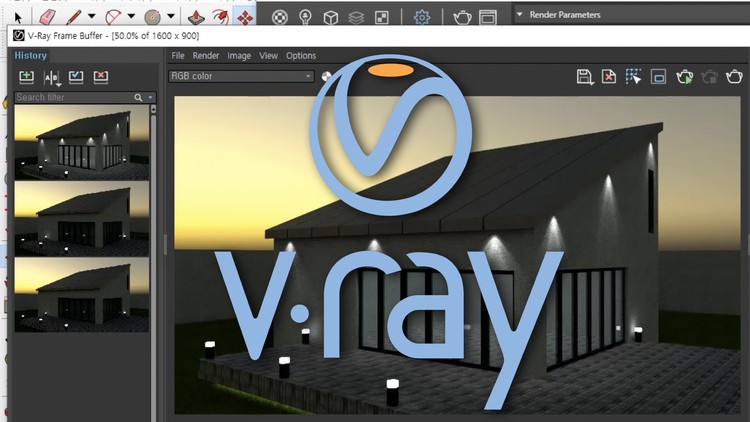Screen dimensions: 750x422
Task: Open V-Ray Settings gear icon
Action: point(422,18)
